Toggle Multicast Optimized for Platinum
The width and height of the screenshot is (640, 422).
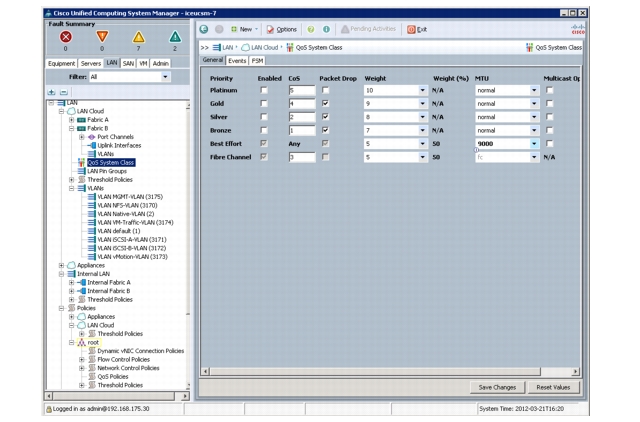(x=550, y=90)
